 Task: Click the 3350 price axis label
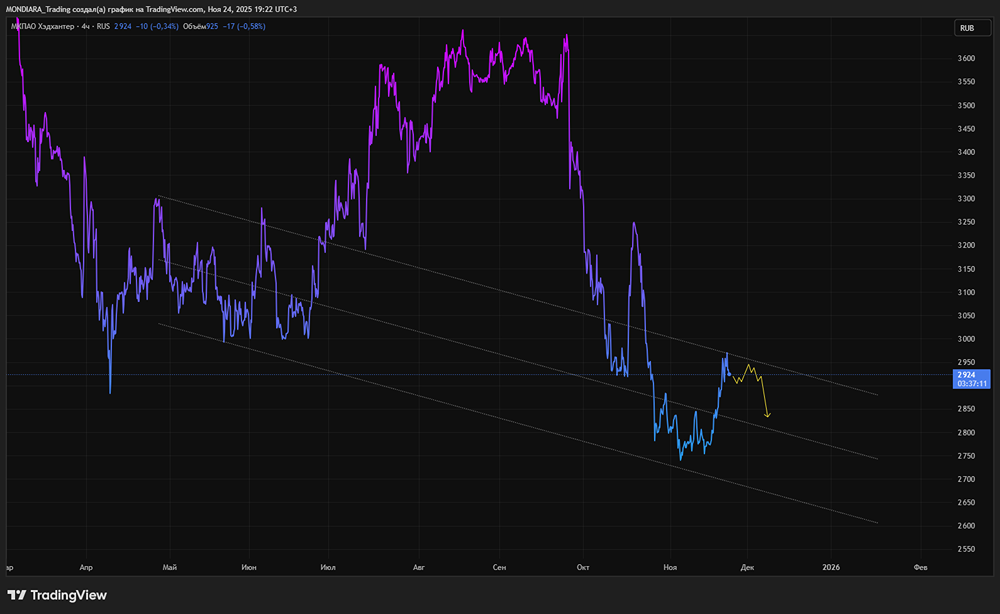pyautogui.click(x=966, y=175)
